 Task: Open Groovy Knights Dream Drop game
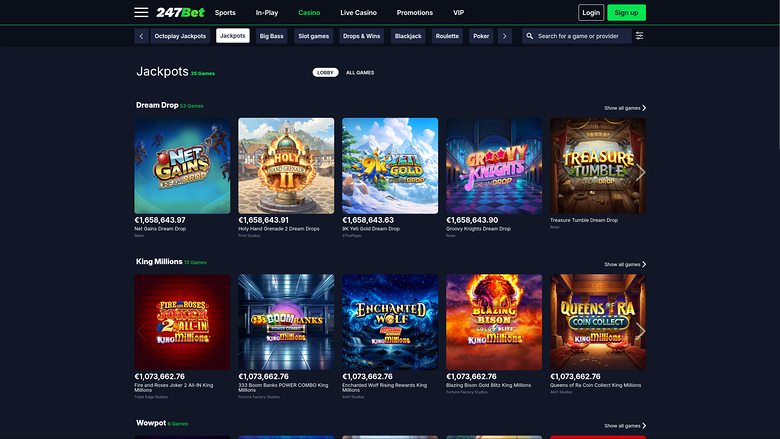(494, 166)
